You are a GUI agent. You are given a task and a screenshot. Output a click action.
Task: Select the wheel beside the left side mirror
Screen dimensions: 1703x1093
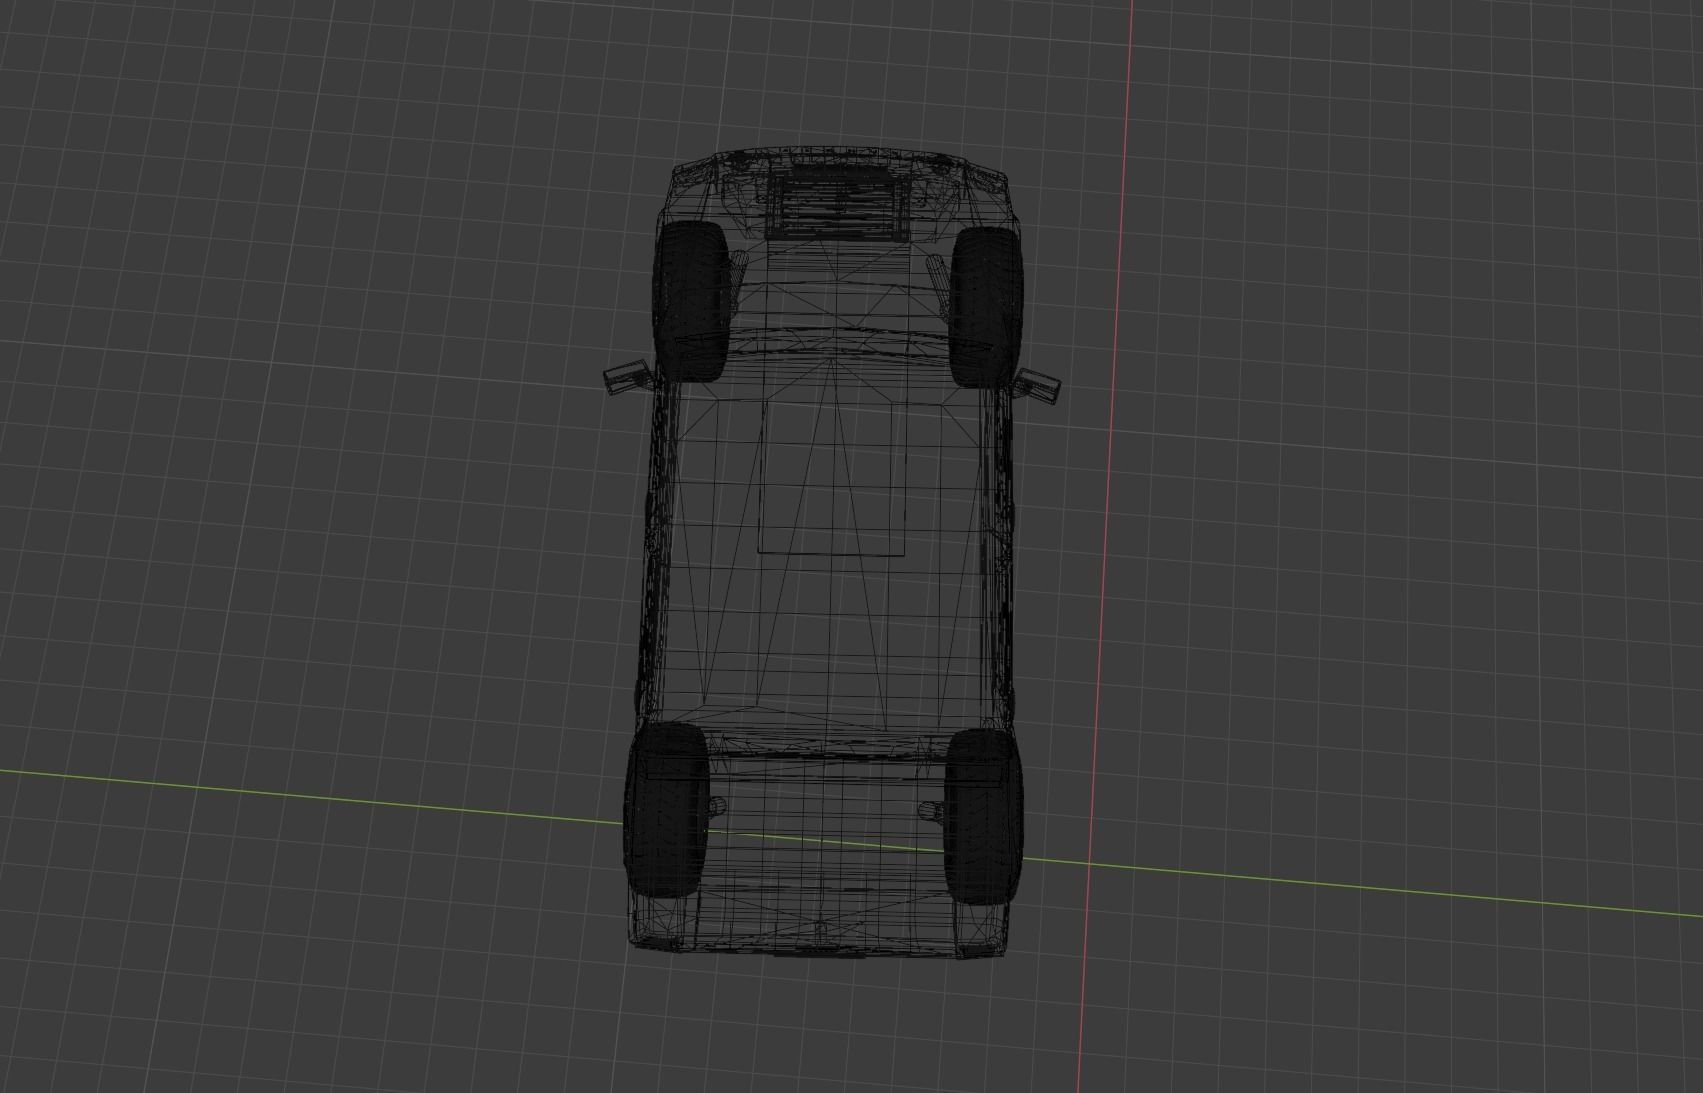pos(692,301)
